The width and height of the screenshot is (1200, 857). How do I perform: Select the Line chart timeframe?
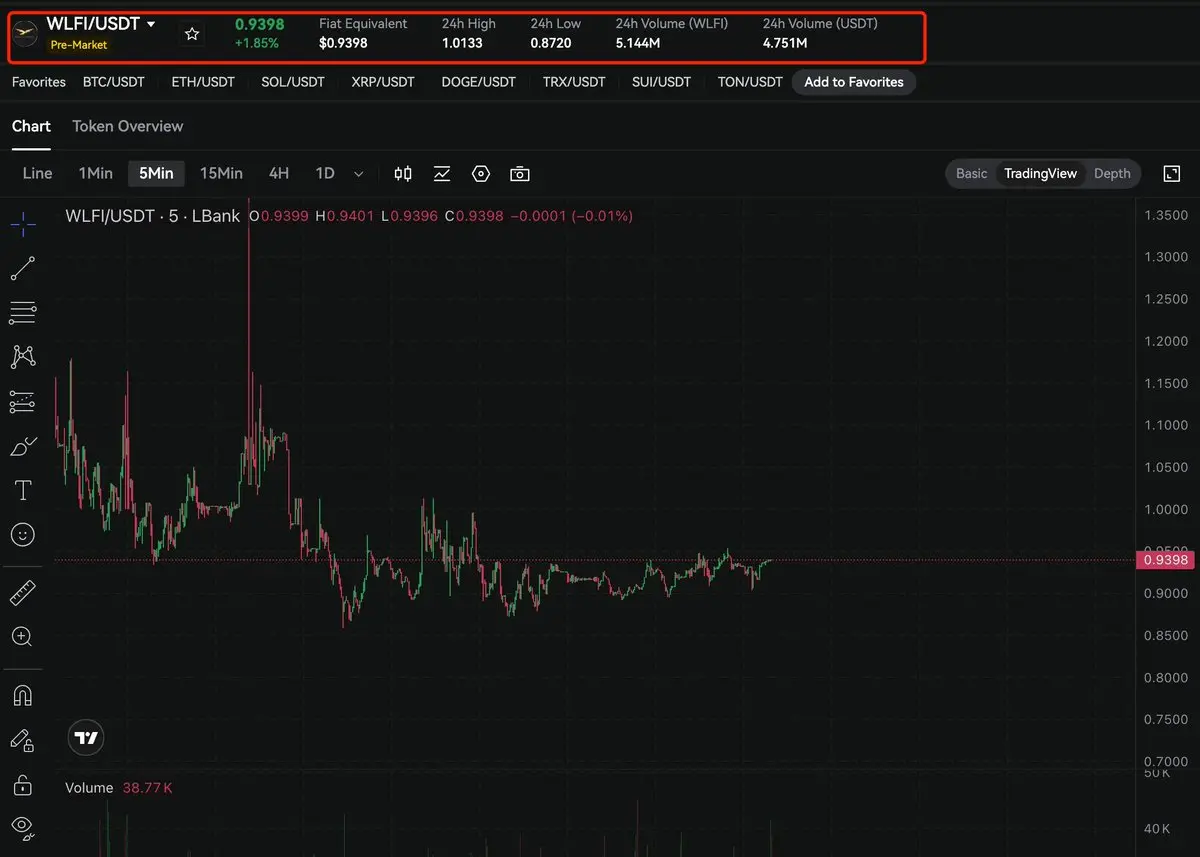[37, 173]
